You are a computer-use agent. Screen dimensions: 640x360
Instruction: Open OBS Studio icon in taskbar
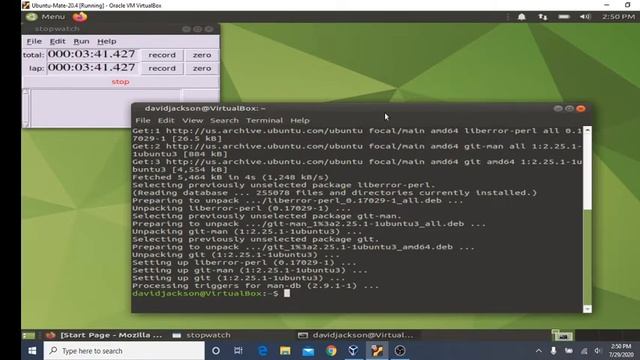(x=400, y=351)
